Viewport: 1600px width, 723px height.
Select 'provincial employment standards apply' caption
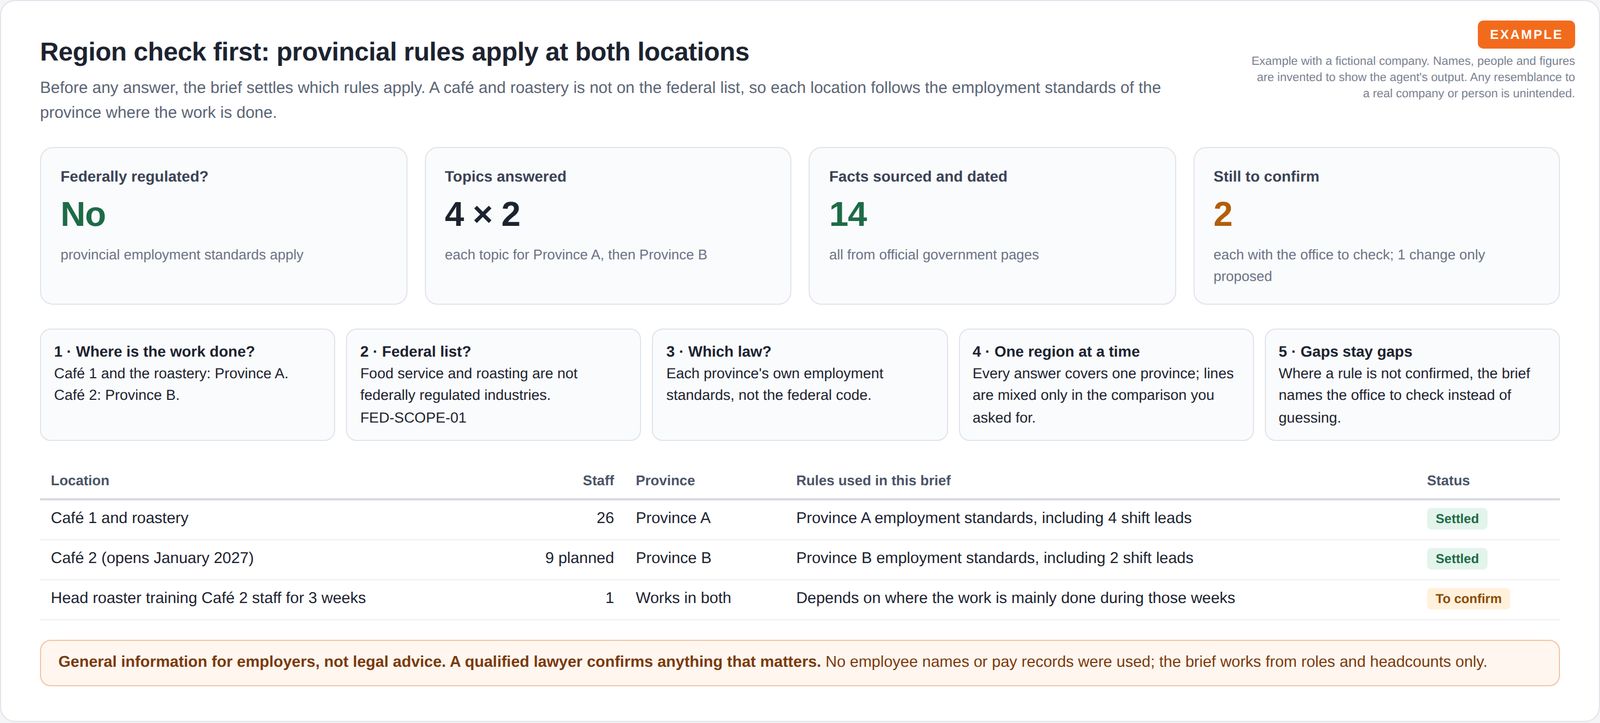(x=181, y=255)
